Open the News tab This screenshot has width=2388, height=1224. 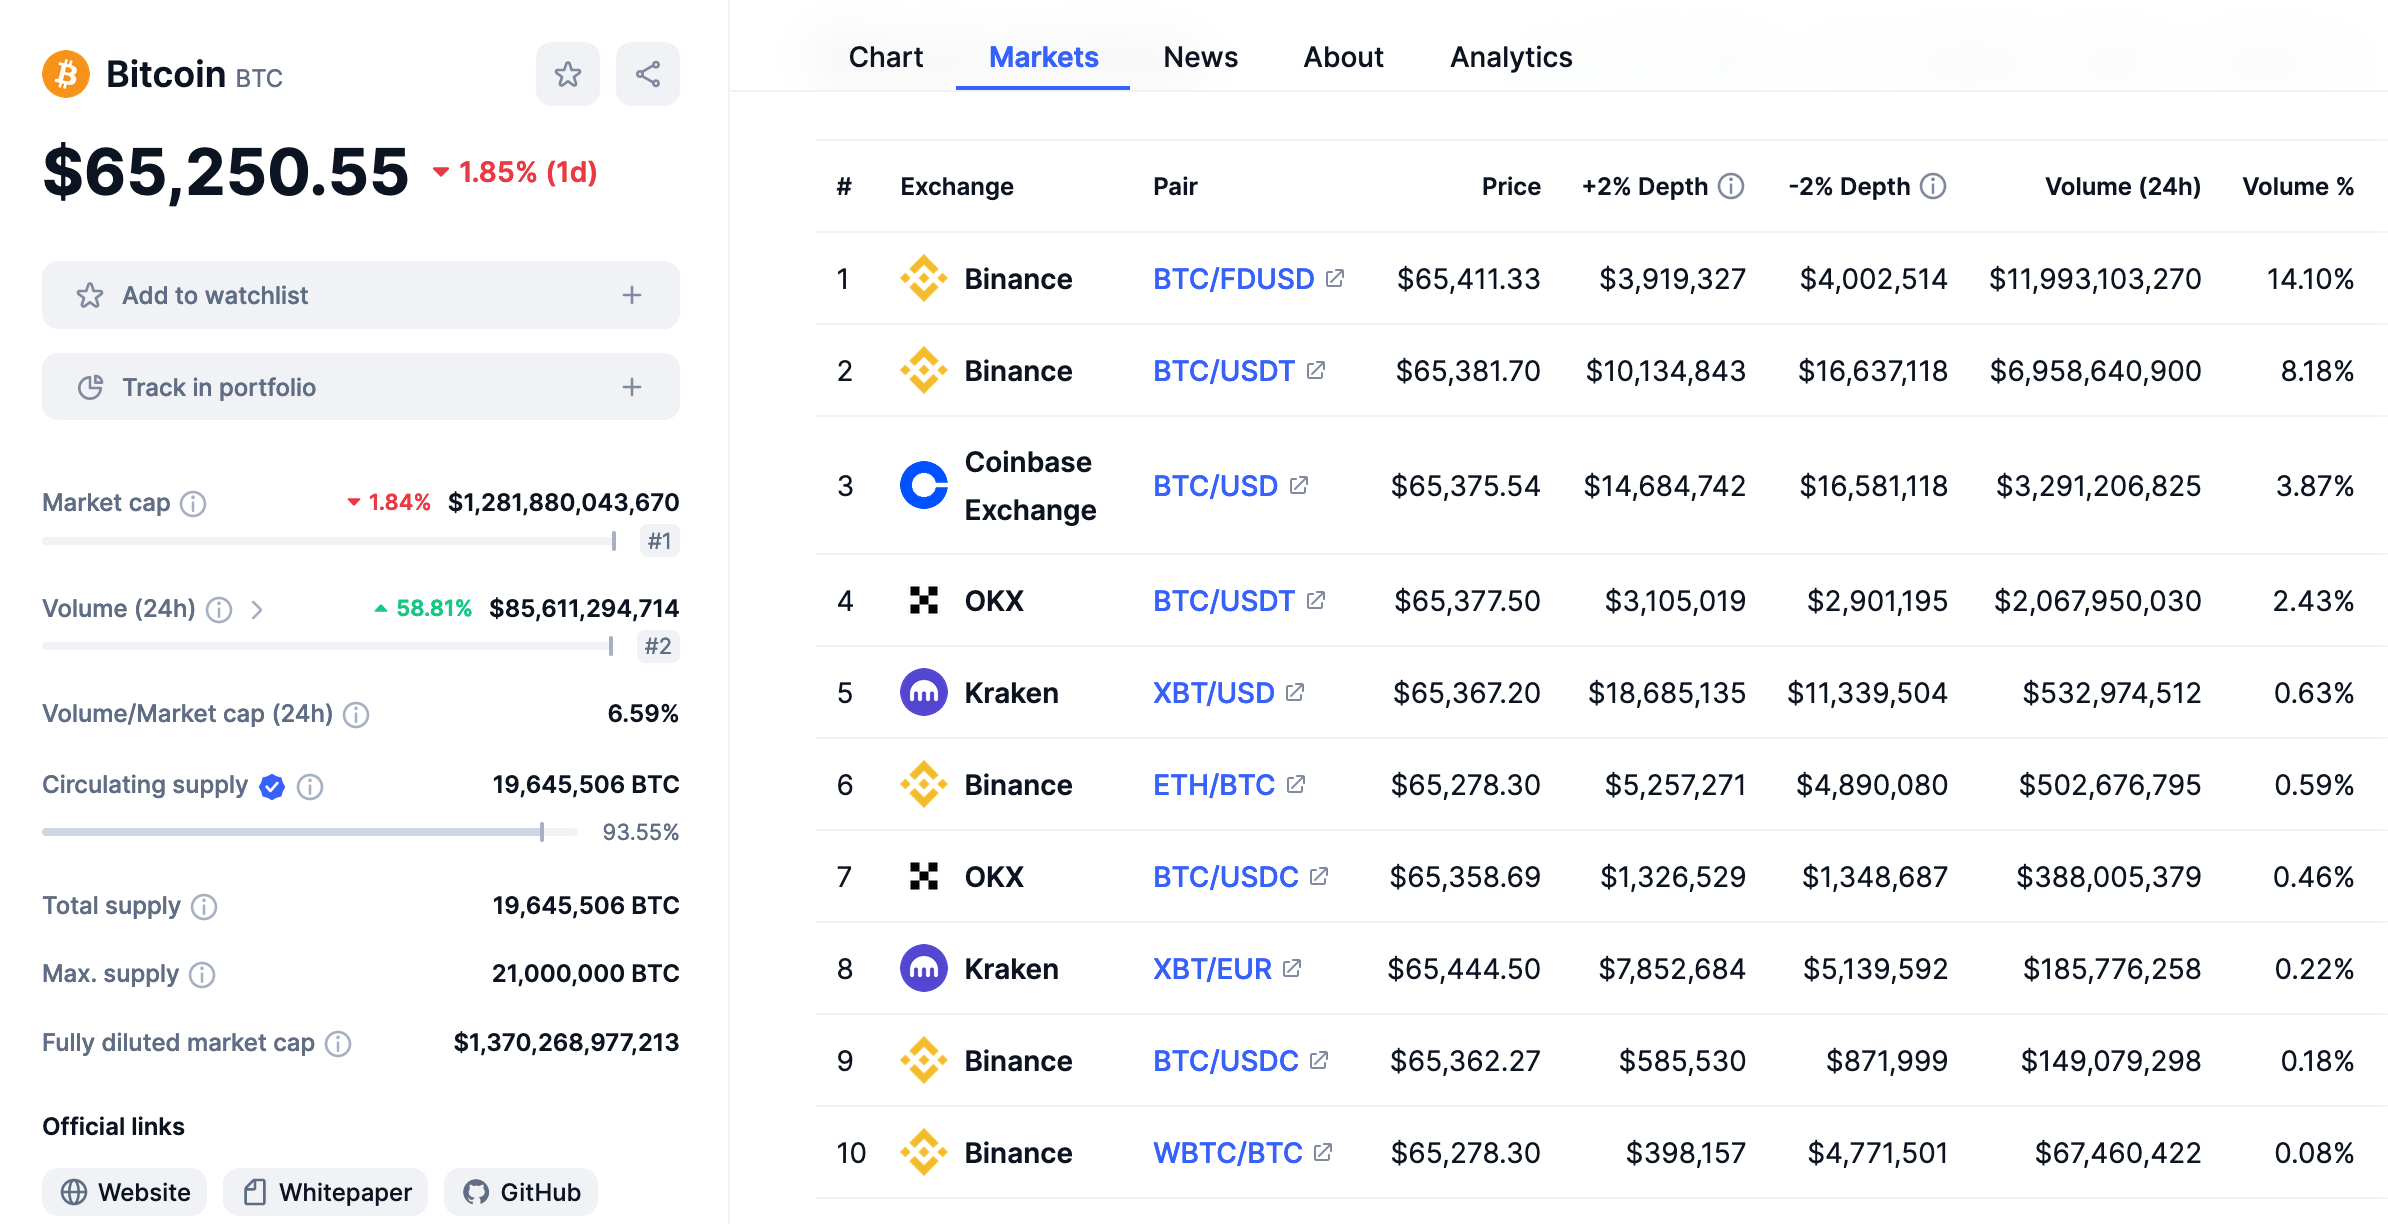point(1200,57)
